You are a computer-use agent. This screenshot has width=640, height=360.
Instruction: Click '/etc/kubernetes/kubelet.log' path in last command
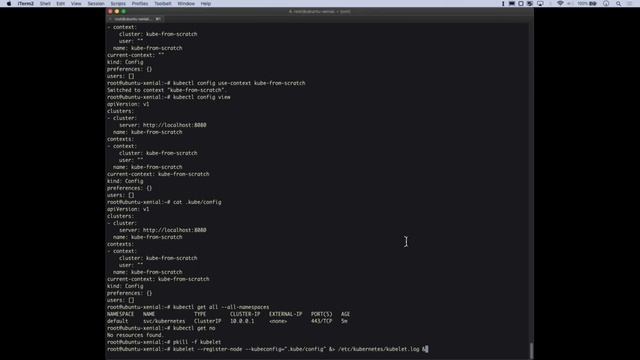pos(378,349)
